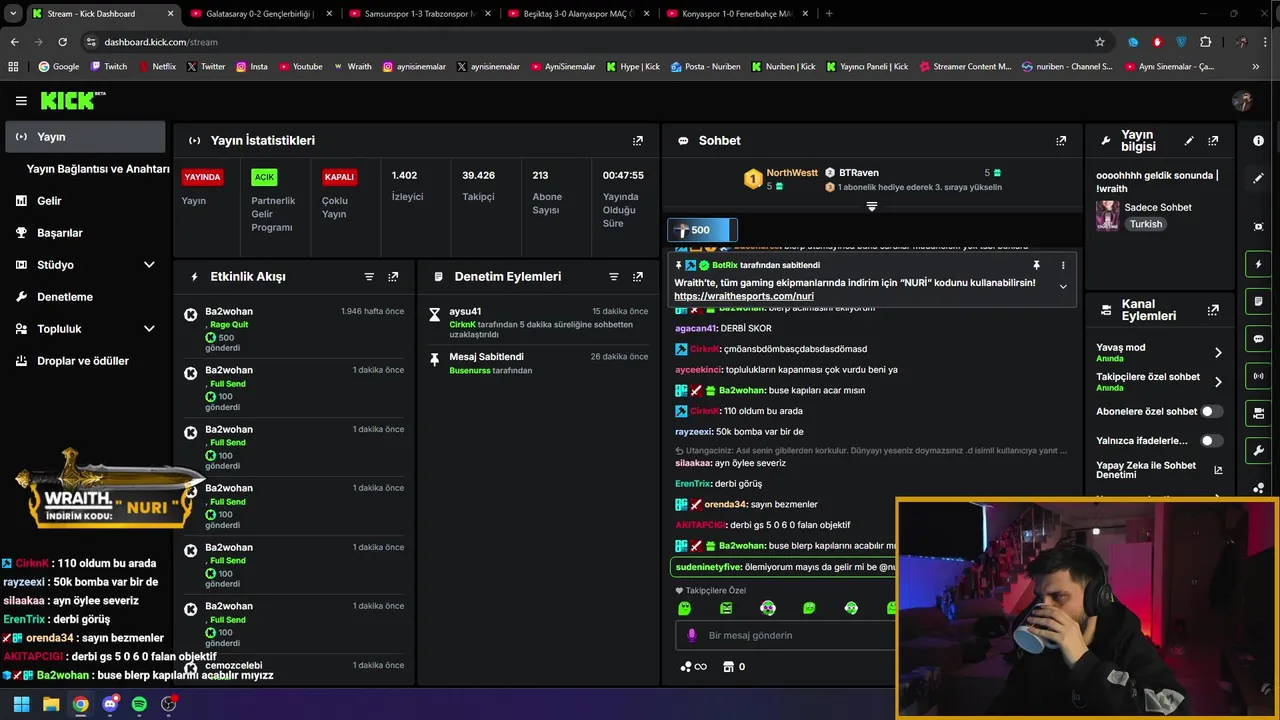Edit stream info with pencil in Yayın bilgisi

1189,141
